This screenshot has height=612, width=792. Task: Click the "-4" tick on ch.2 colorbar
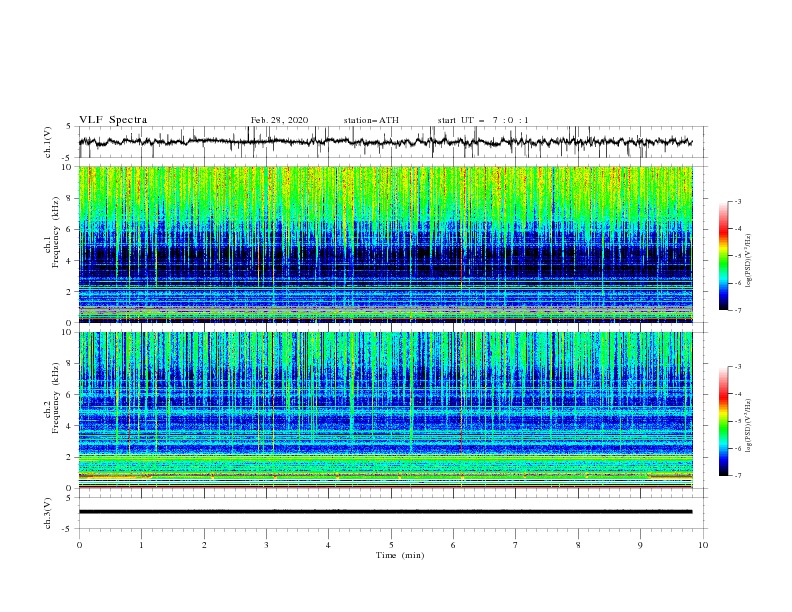[x=737, y=394]
